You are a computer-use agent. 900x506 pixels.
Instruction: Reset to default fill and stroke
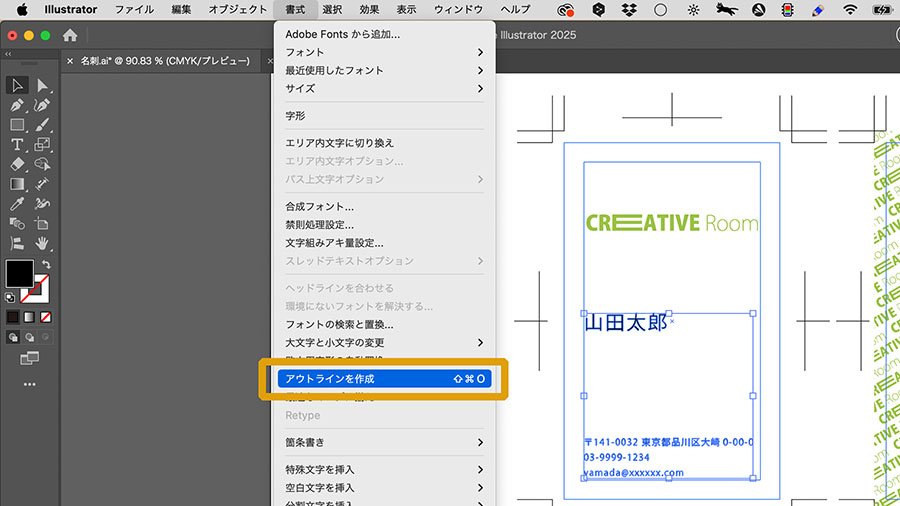point(10,297)
